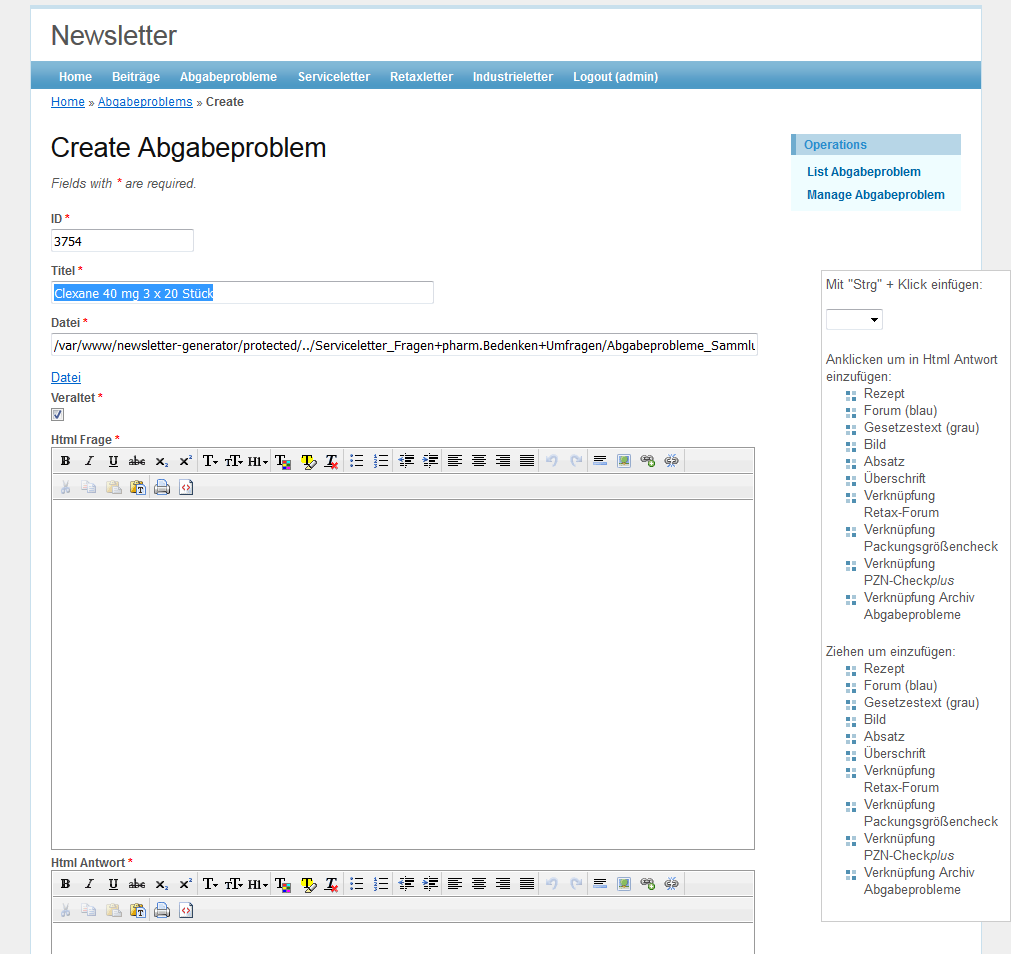Open font size dropdown in Html Frage toolbar
Image resolution: width=1011 pixels, height=954 pixels.
point(234,461)
